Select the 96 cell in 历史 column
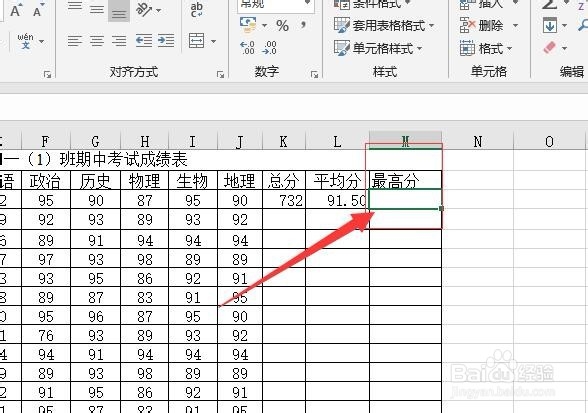 pyautogui.click(x=95, y=315)
